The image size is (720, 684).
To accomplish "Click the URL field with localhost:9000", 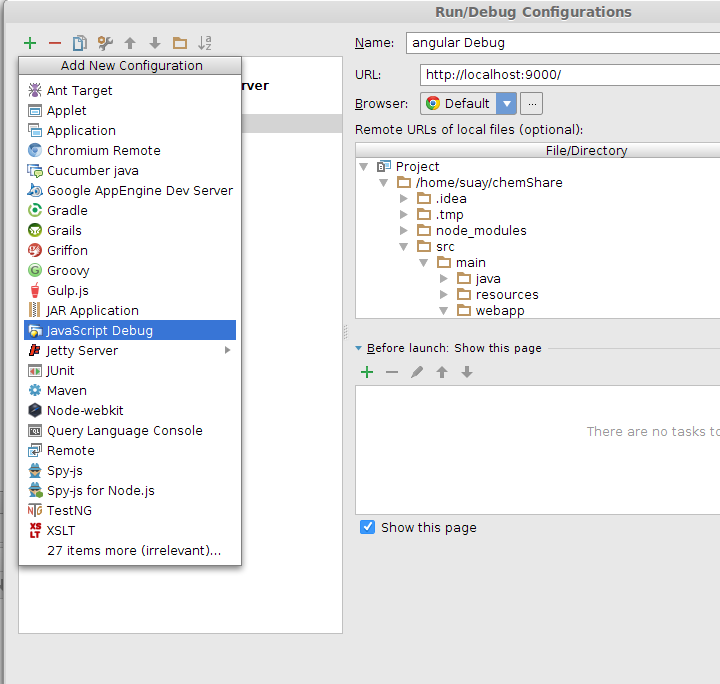I will 570,75.
